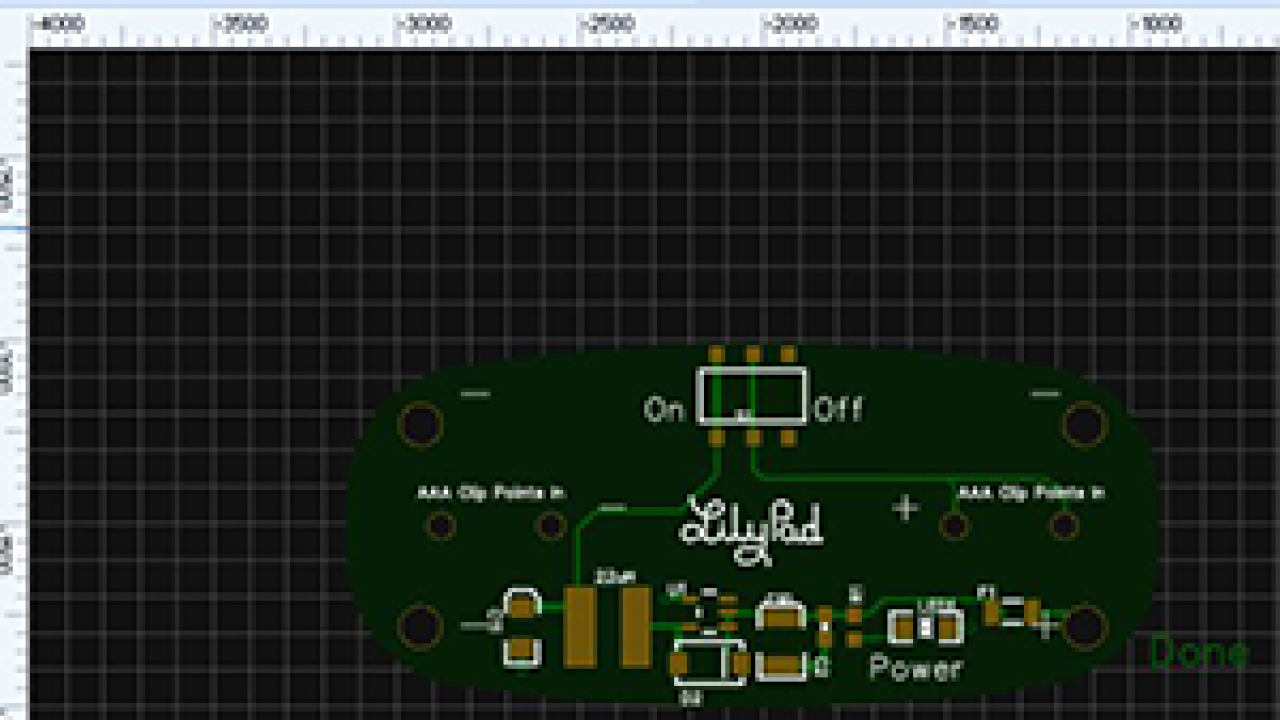Select the left pad of the 22uH inductor
The height and width of the screenshot is (720, 1280).
tap(580, 627)
